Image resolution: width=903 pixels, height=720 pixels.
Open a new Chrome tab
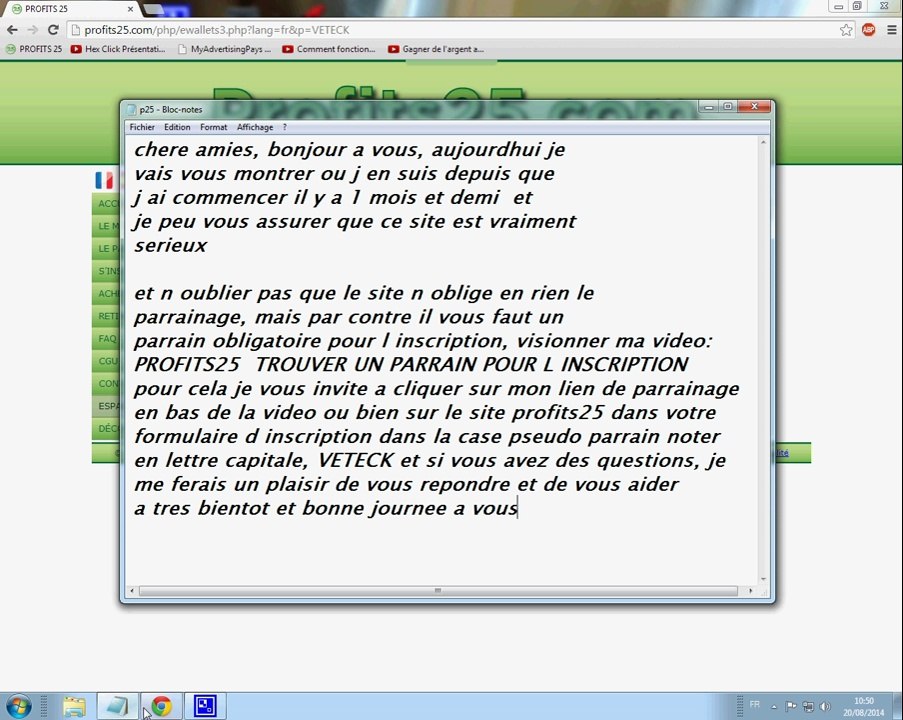(153, 9)
